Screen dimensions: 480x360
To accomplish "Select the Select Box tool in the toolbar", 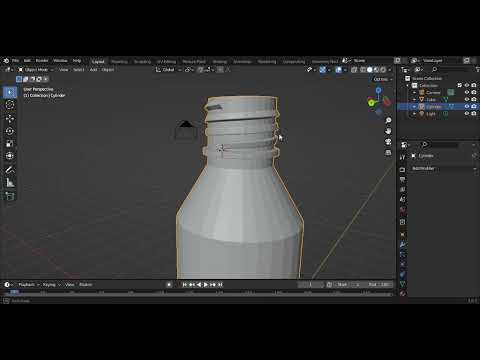I will point(10,92).
